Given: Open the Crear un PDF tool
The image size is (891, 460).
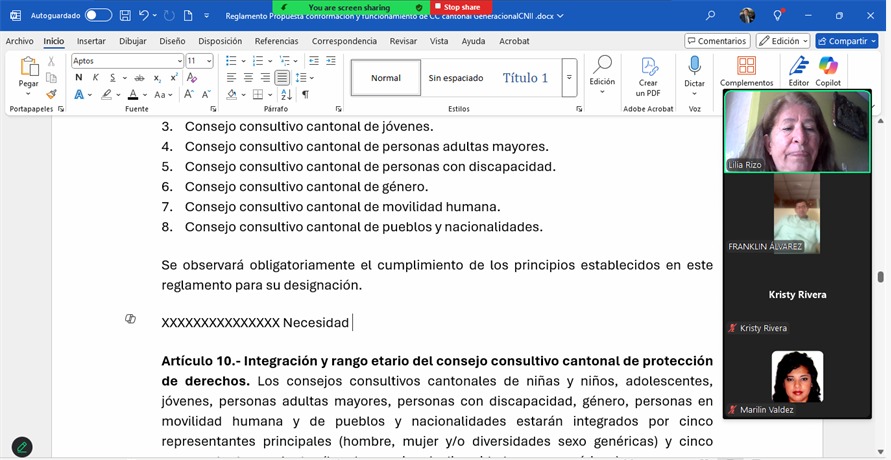Looking at the screenshot, I should click(x=648, y=77).
